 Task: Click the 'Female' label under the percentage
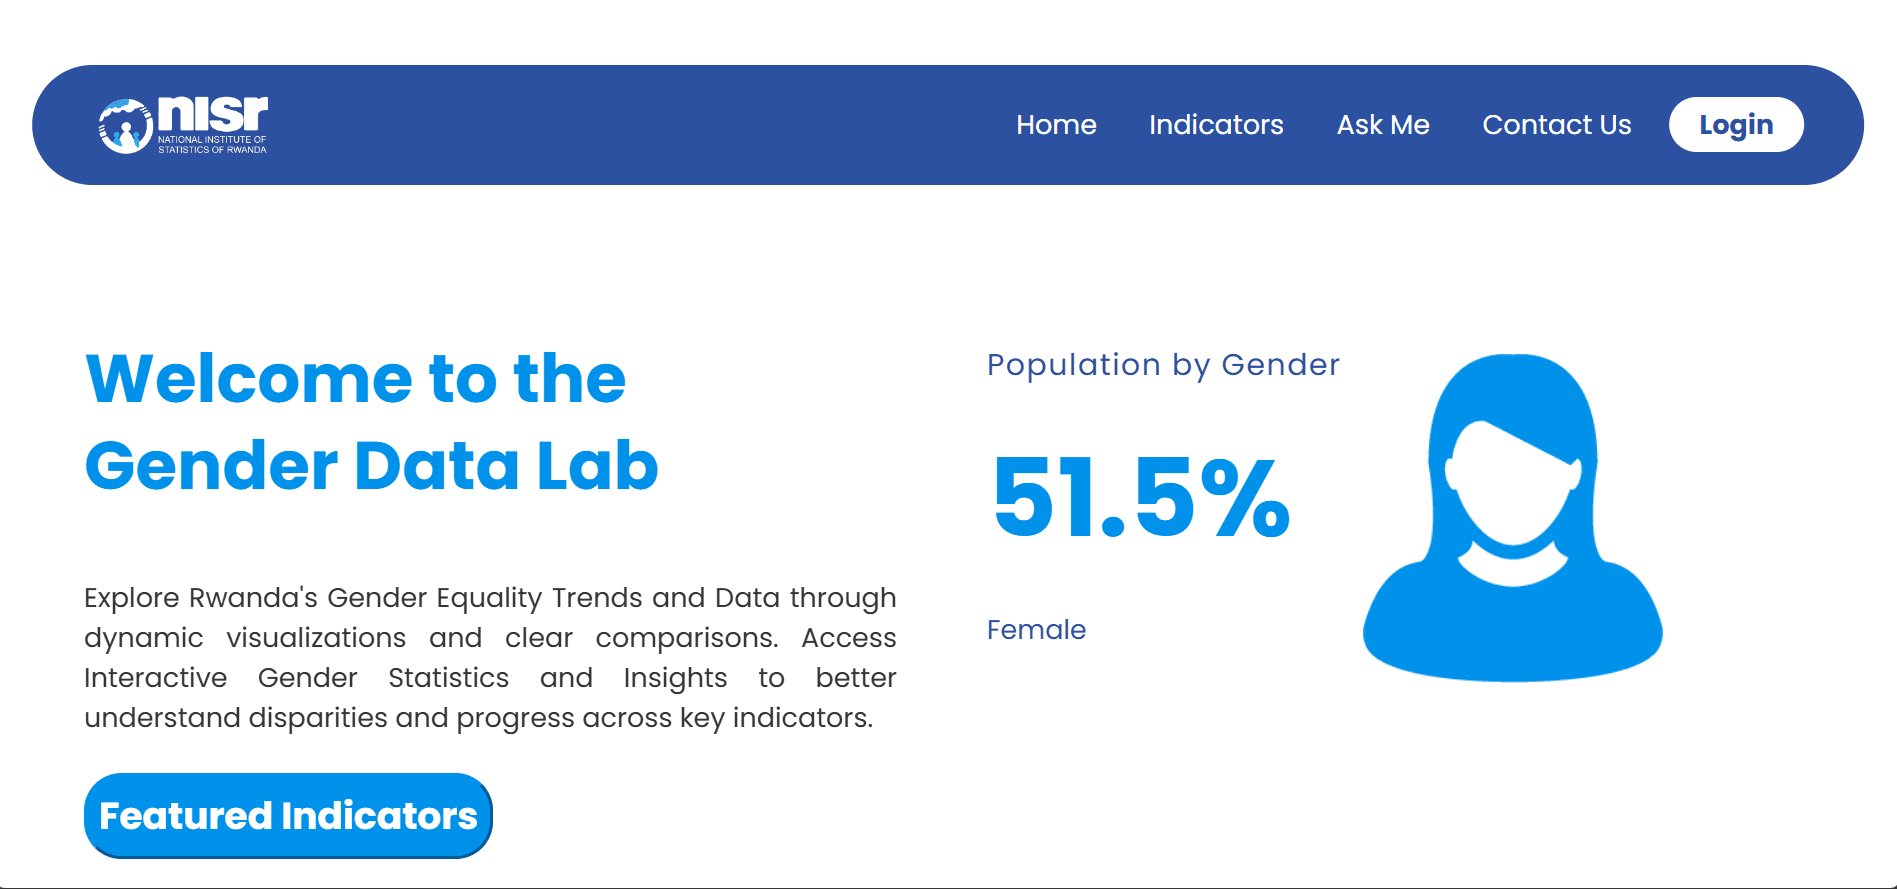click(1036, 630)
